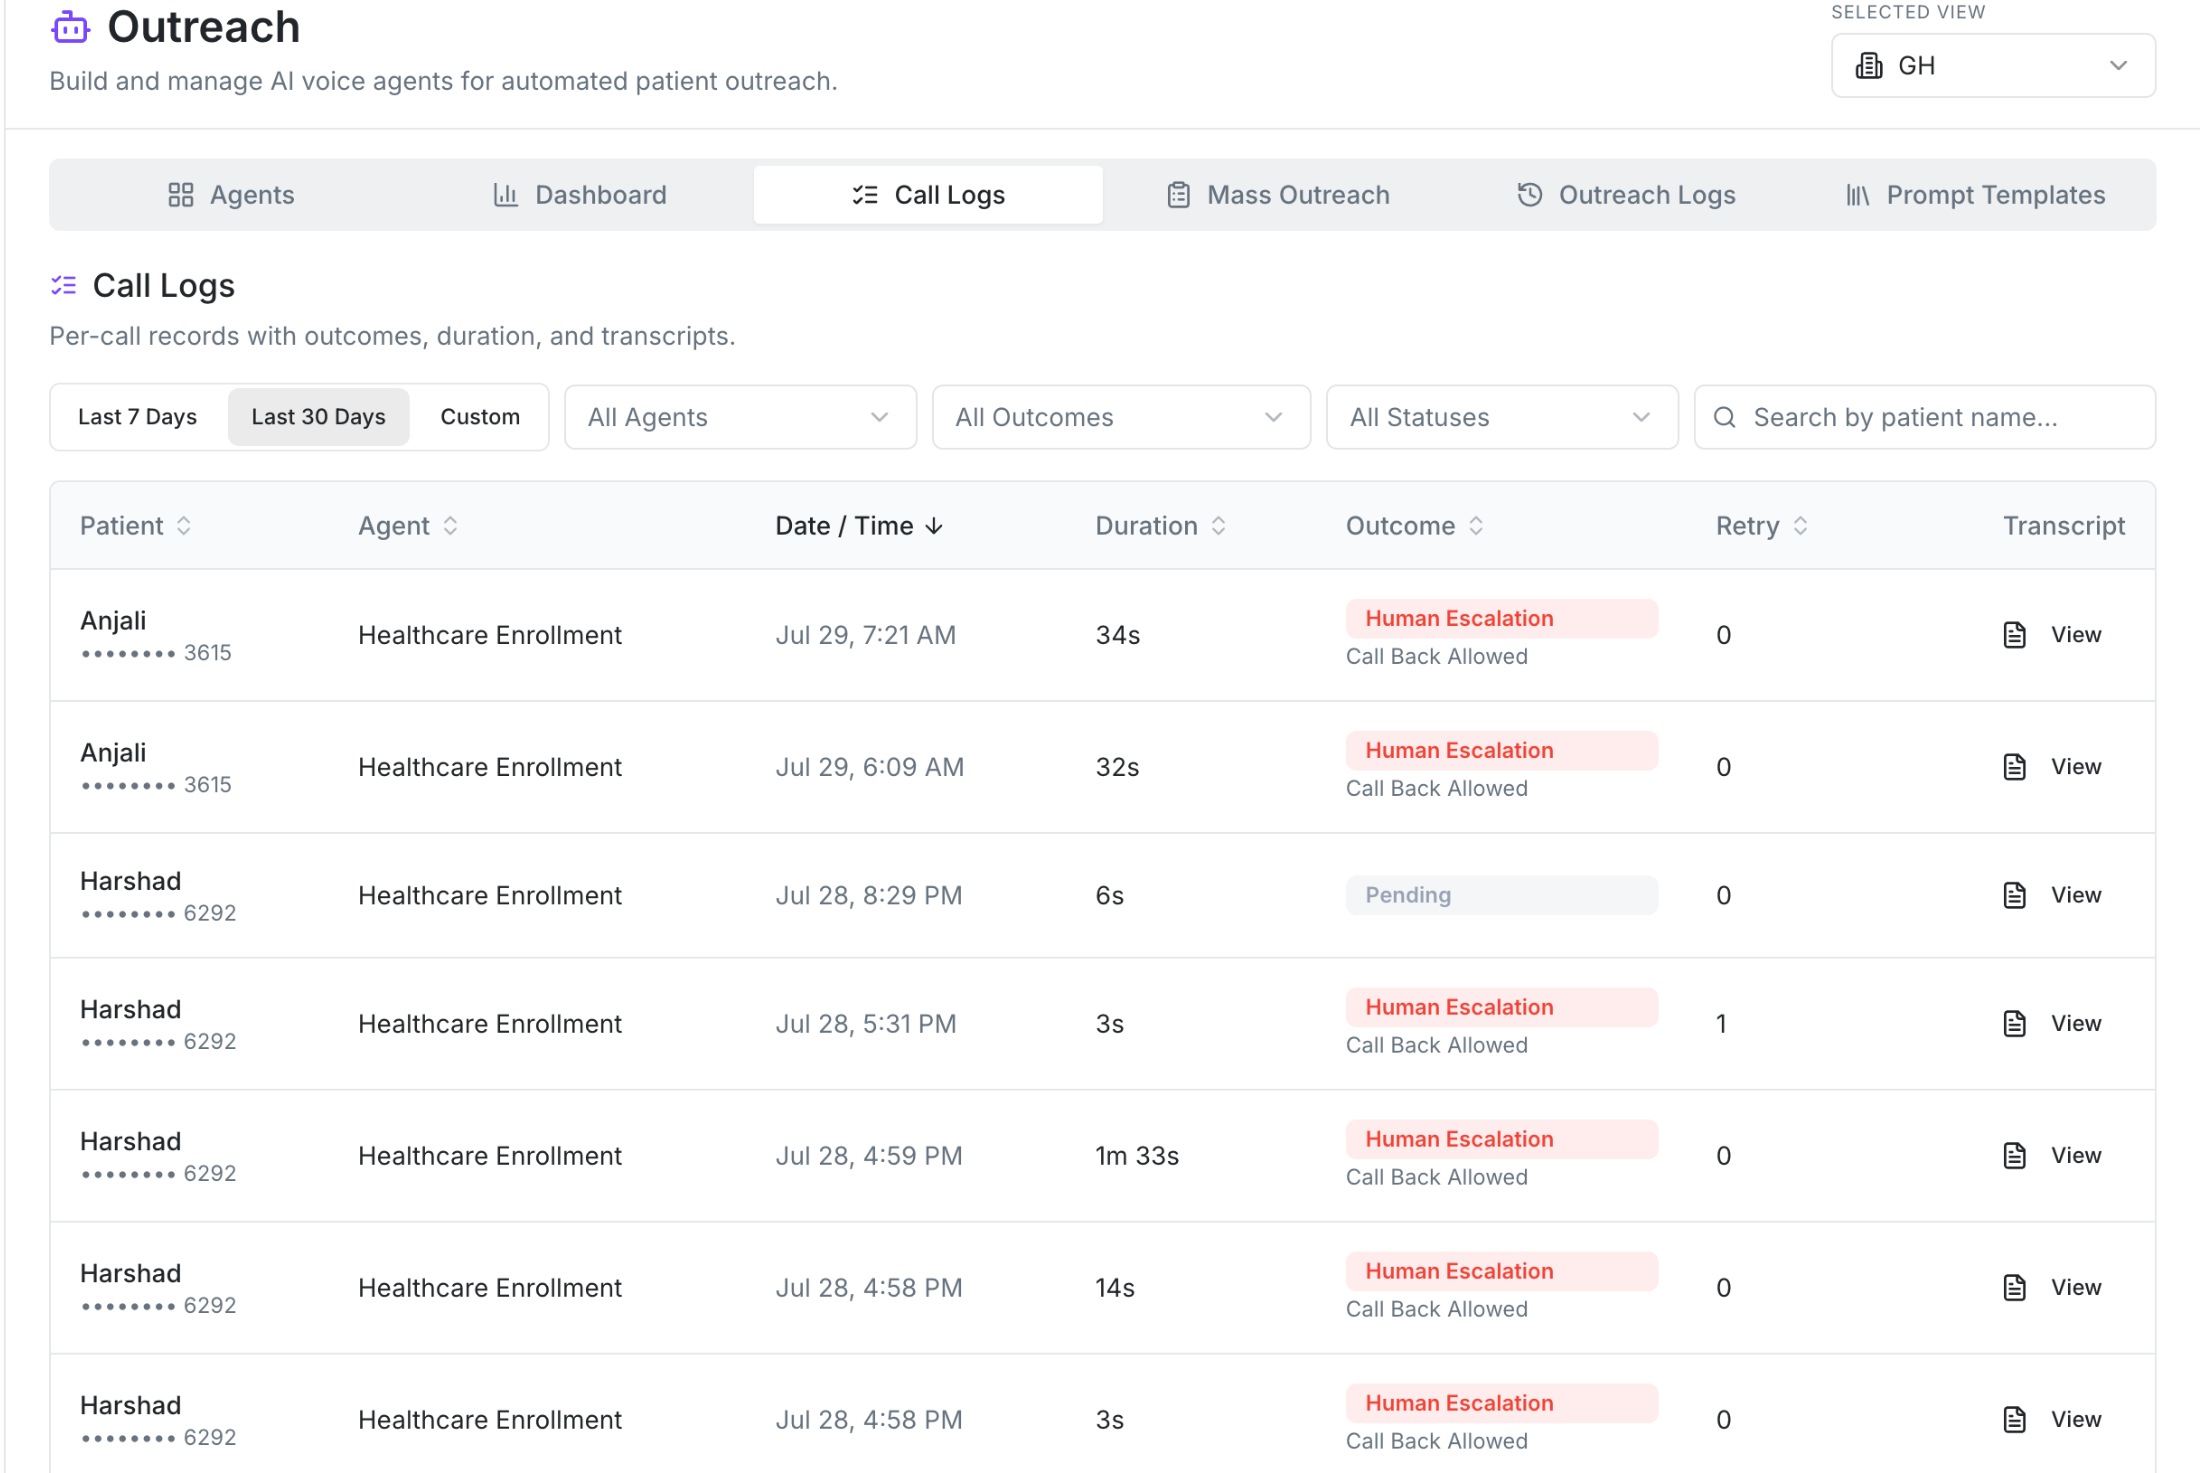This screenshot has width=2200, height=1473.
Task: View transcript for the 14s call
Action: [x=2076, y=1287]
